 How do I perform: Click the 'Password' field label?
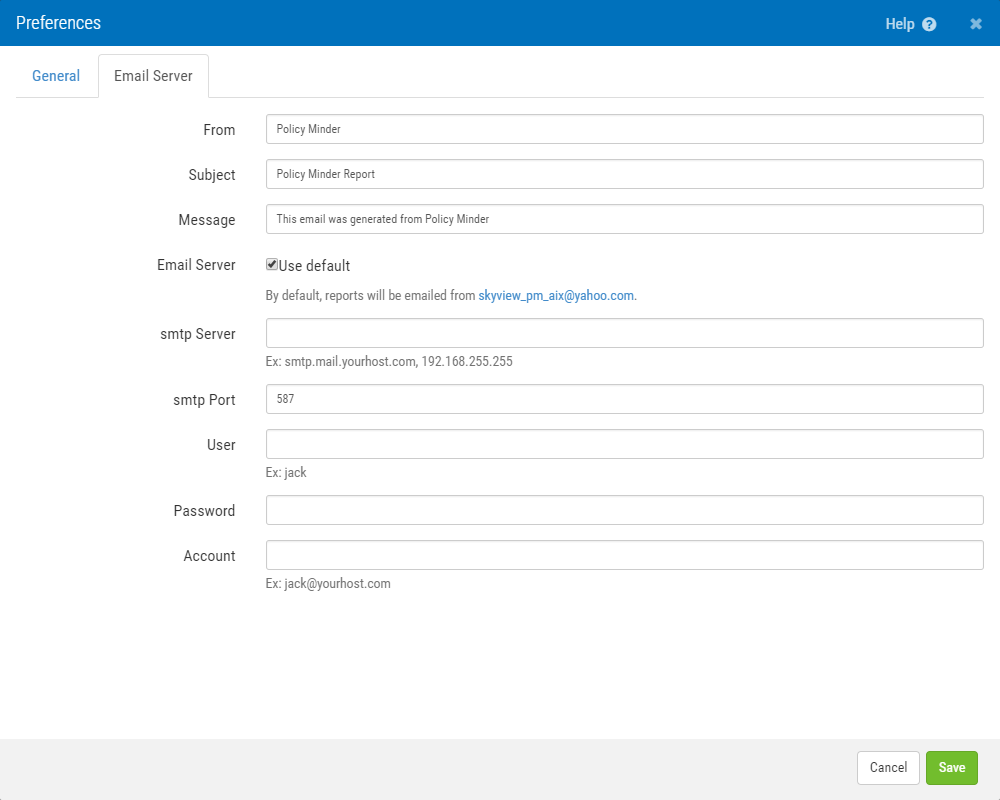pos(204,510)
